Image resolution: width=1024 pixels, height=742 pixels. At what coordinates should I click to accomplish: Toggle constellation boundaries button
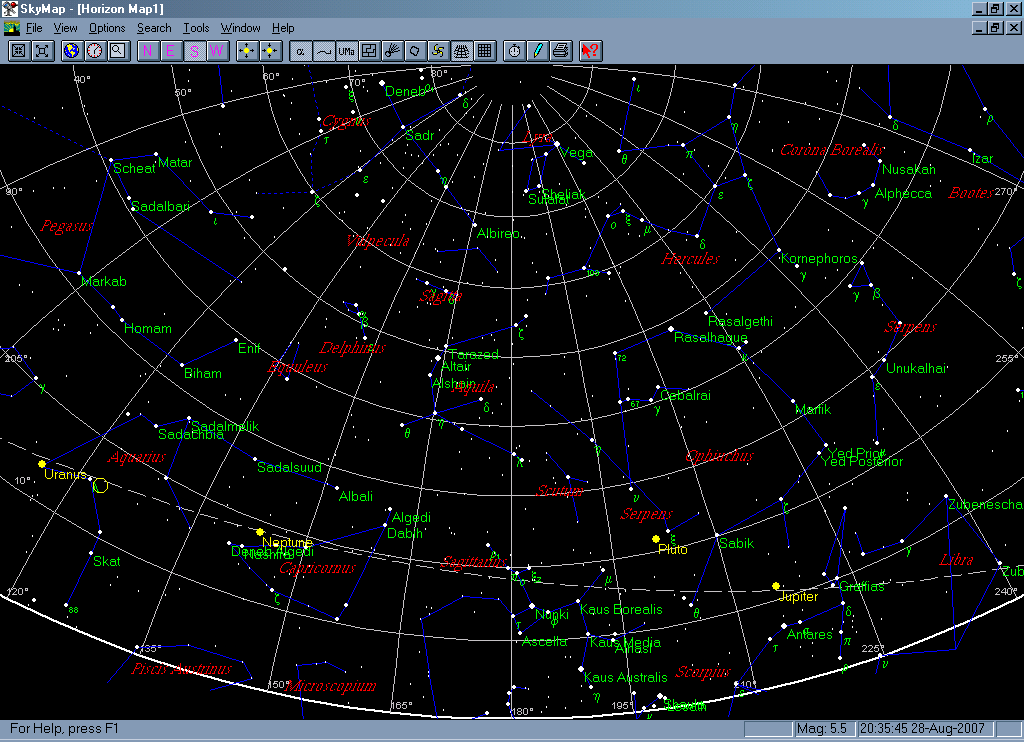pos(369,51)
